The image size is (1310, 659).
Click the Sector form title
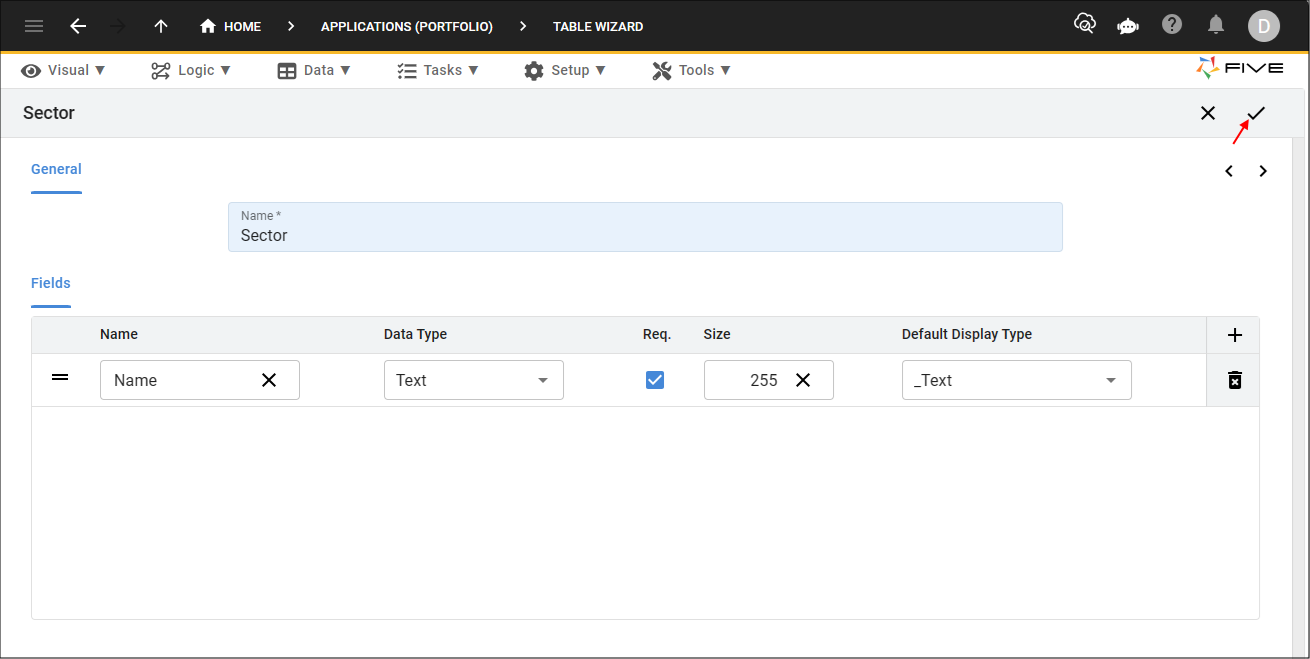[x=49, y=113]
